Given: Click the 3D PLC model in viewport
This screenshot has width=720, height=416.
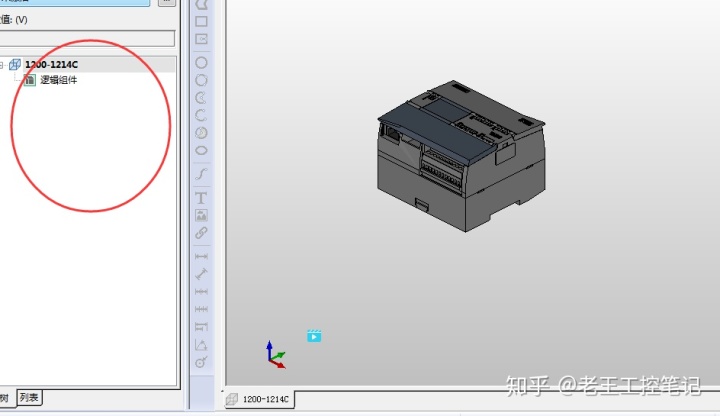Looking at the screenshot, I should [461, 156].
